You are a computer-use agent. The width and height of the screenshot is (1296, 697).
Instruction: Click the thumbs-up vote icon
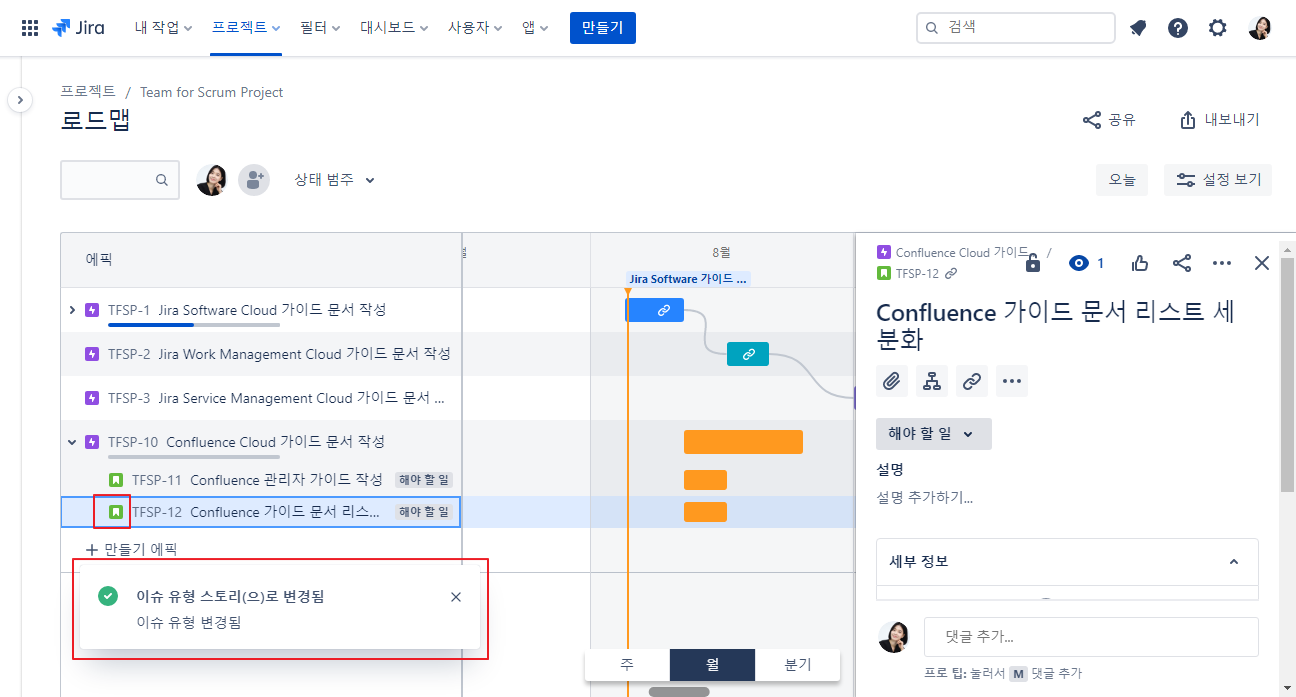[x=1140, y=263]
